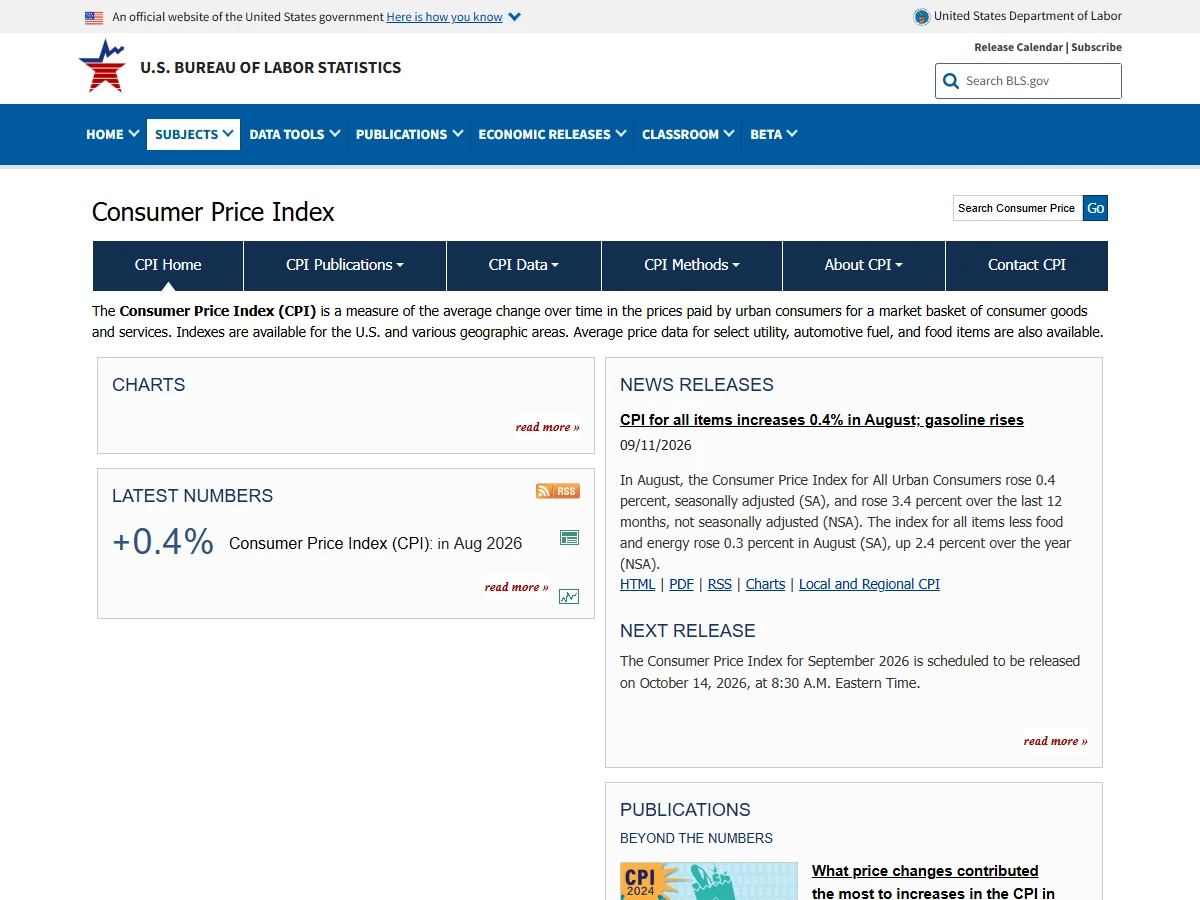
Task: Expand the Here is how you know chevron
Action: pyautogui.click(x=514, y=17)
